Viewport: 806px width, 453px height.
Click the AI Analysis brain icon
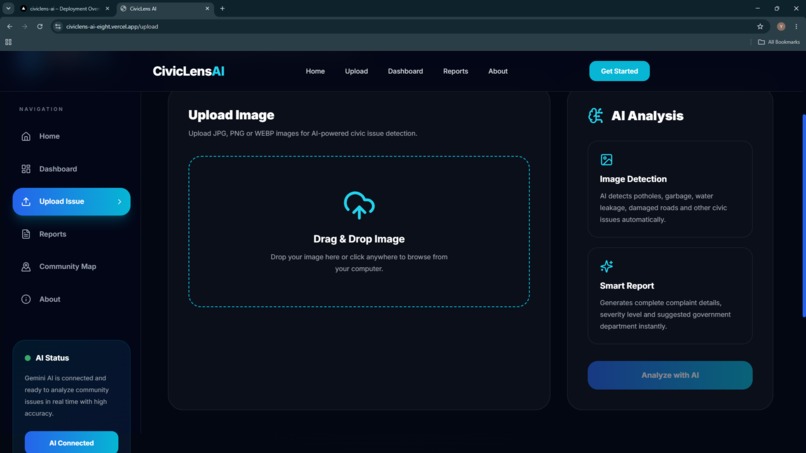tap(595, 116)
